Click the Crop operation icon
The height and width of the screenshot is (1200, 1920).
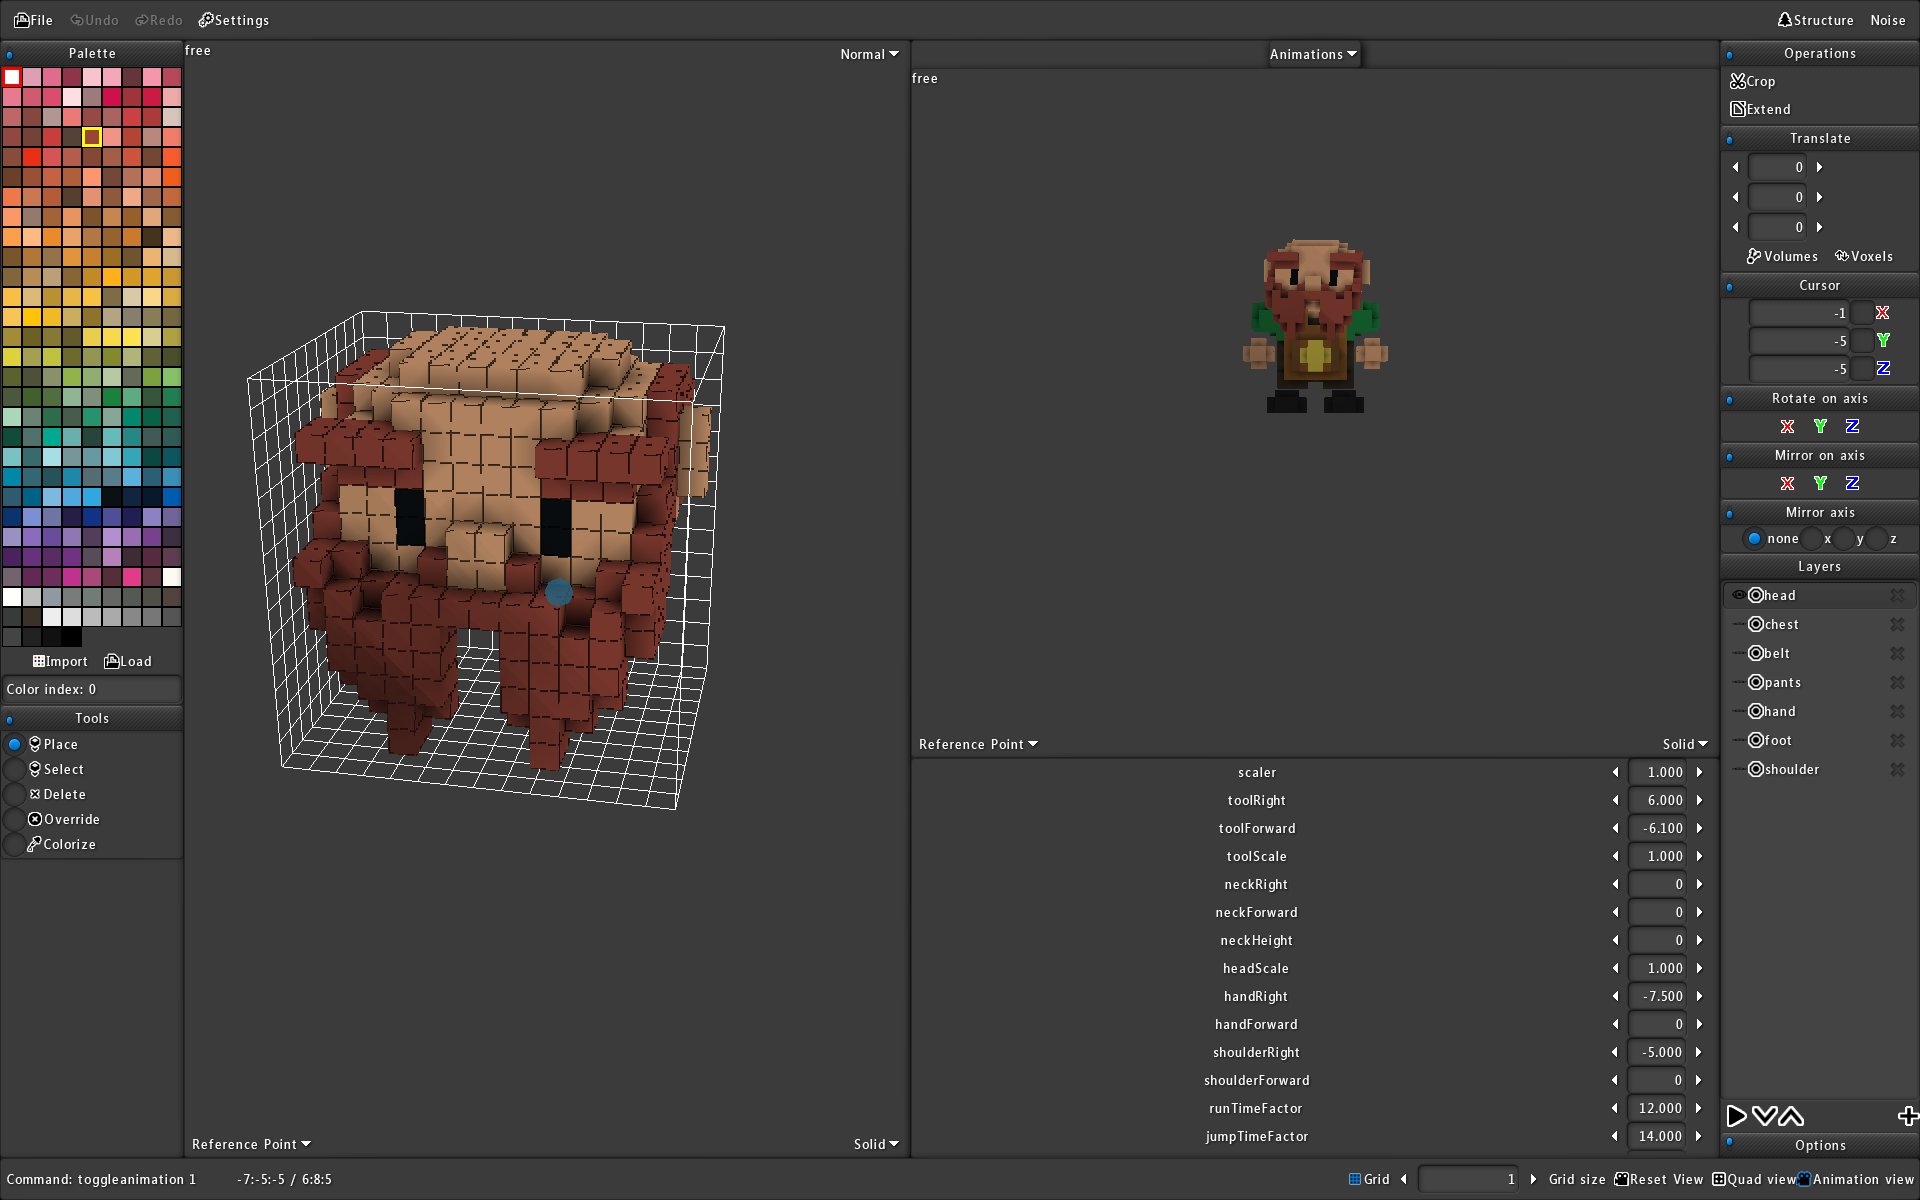[x=1738, y=81]
